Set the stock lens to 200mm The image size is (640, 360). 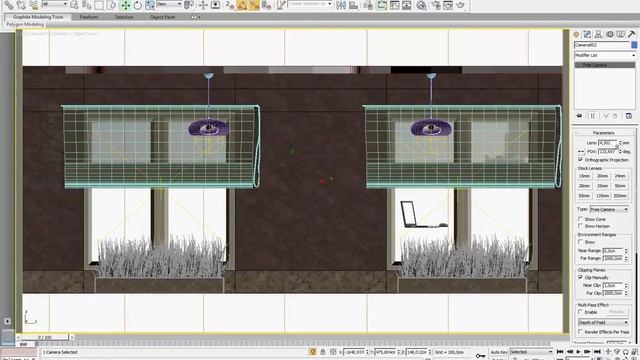(620, 196)
